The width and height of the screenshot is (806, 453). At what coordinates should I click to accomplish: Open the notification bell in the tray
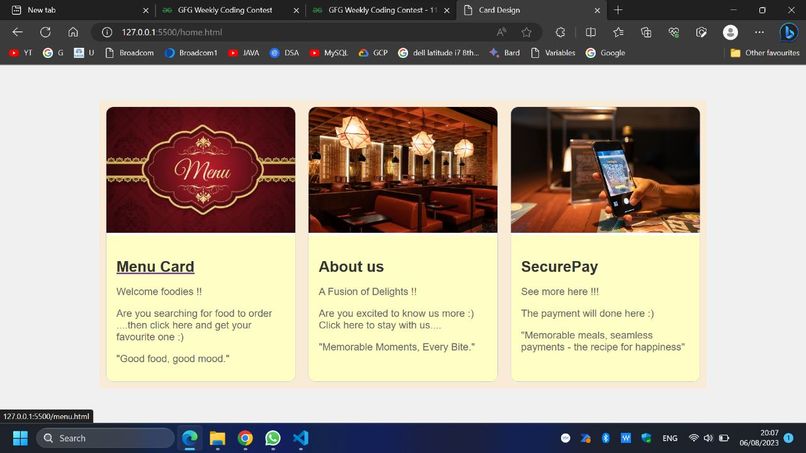(x=789, y=438)
